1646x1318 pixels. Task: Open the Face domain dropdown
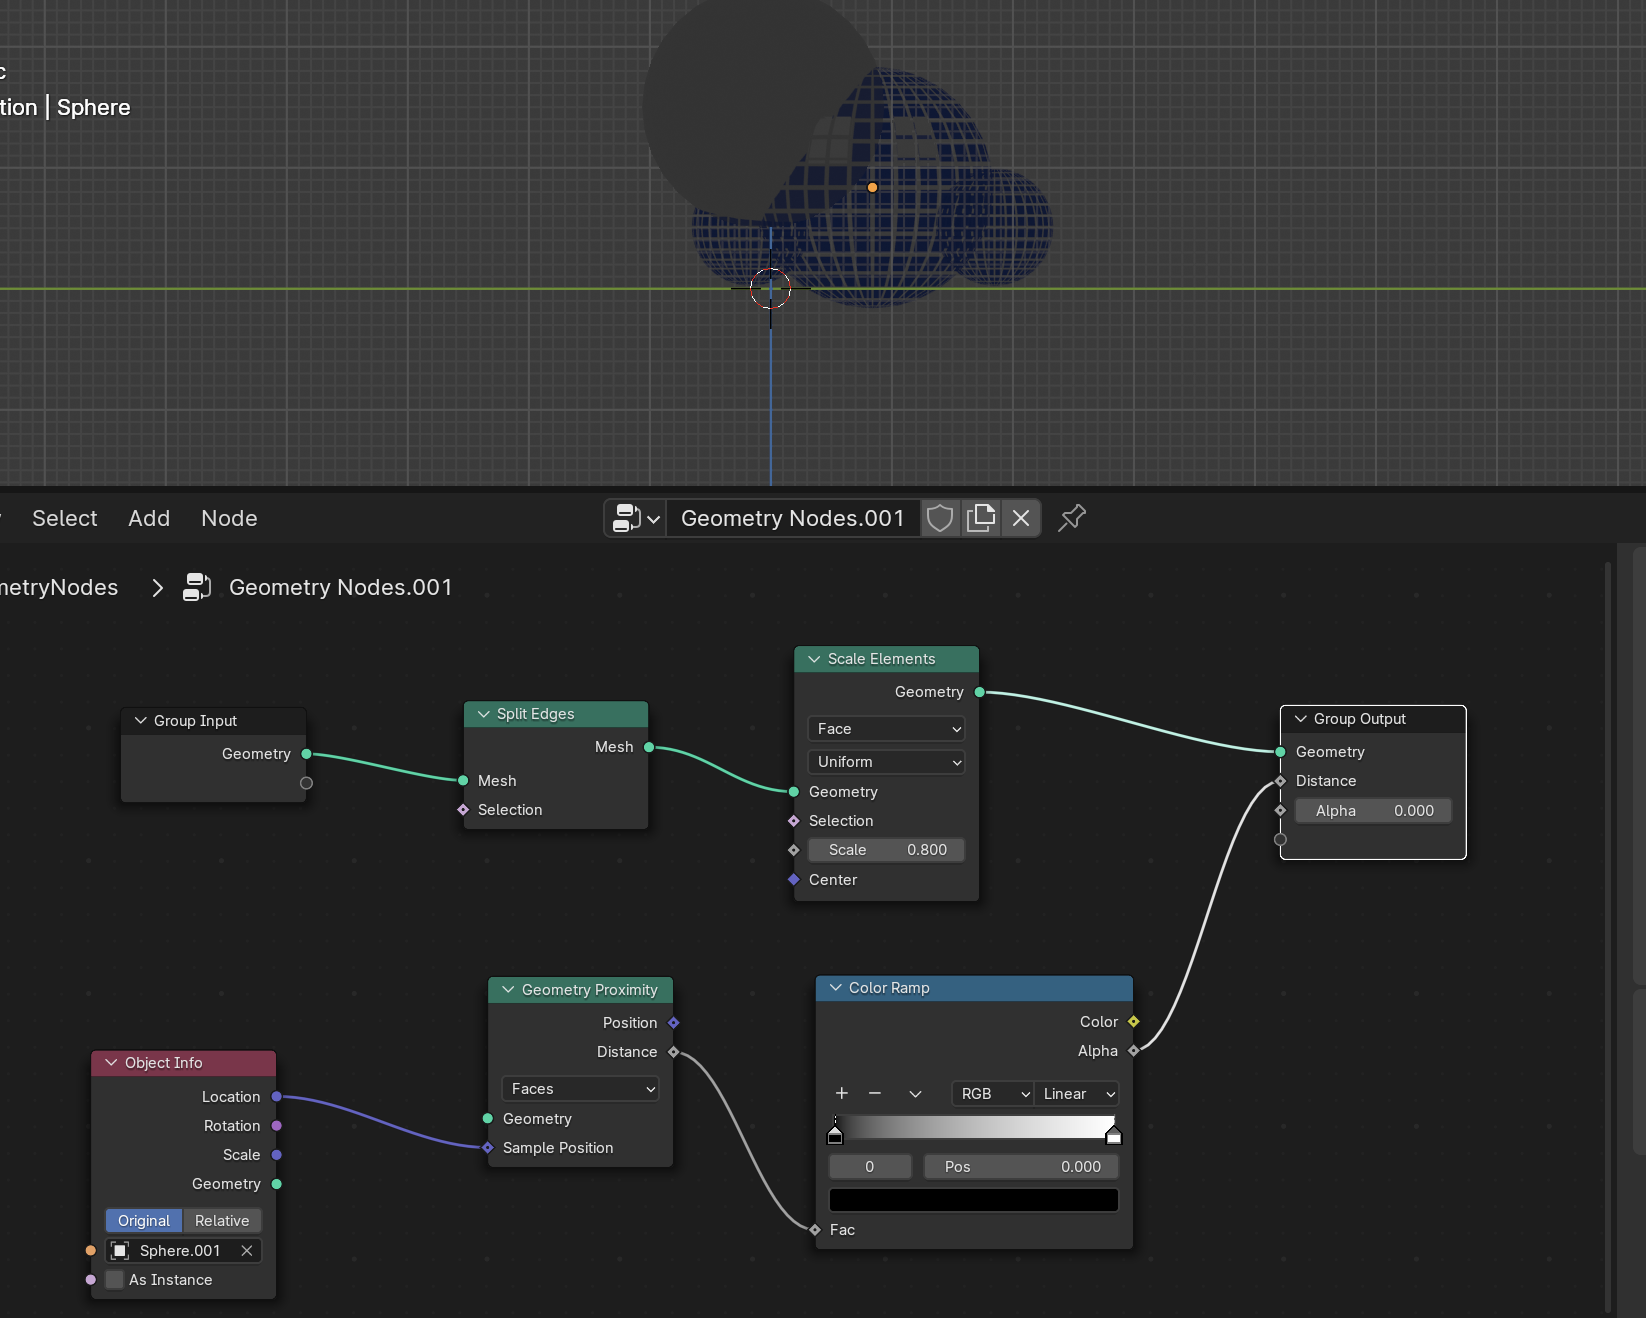pos(886,729)
